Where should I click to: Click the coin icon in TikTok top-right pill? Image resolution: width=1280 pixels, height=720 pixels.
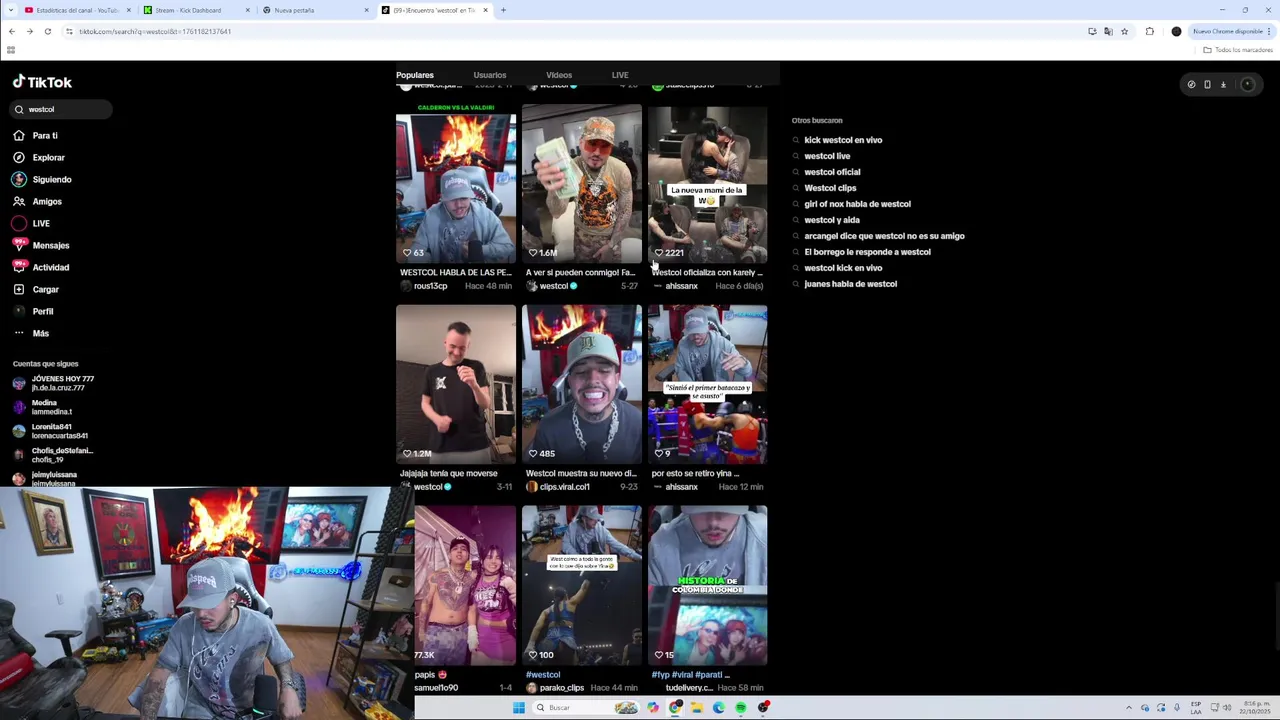click(x=1191, y=85)
